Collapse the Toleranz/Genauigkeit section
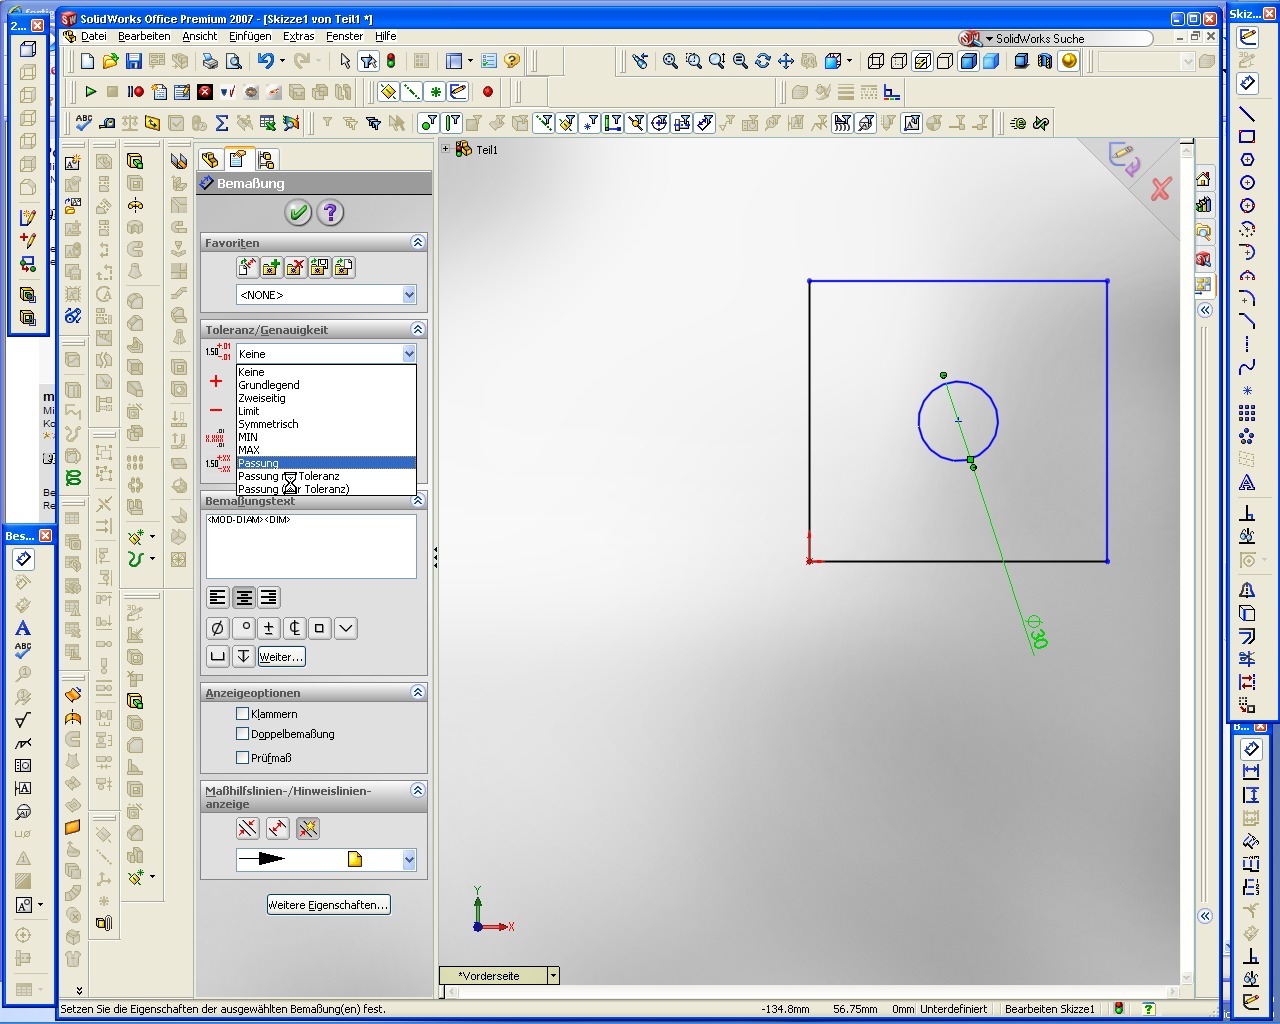1280x1024 pixels. (x=418, y=329)
